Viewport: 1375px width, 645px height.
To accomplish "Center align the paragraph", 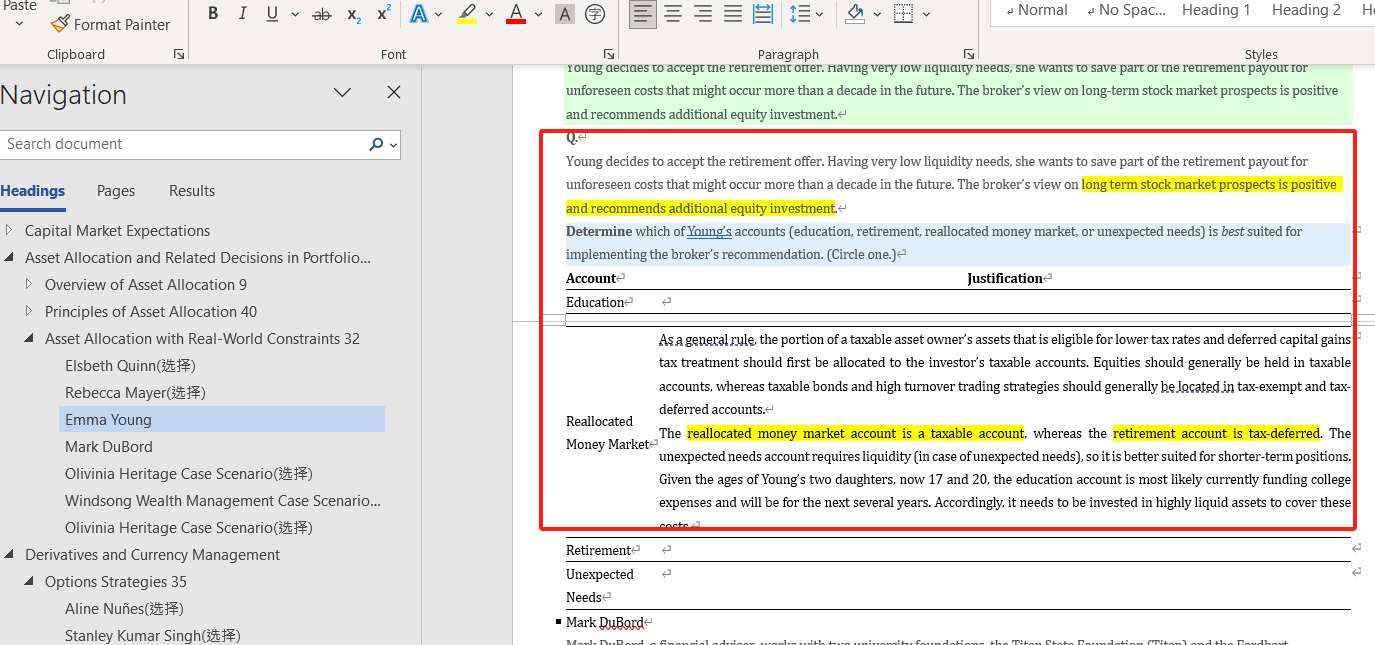I will pos(673,14).
